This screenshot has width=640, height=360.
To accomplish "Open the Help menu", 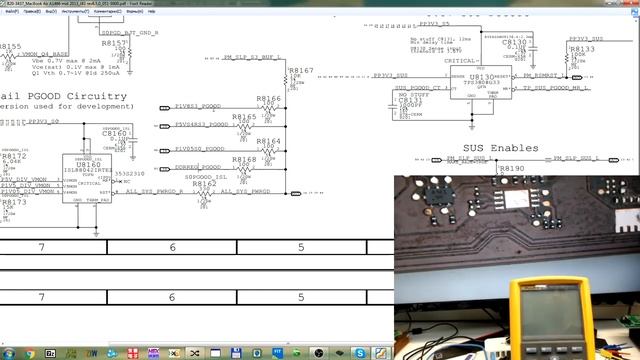I will point(151,11).
